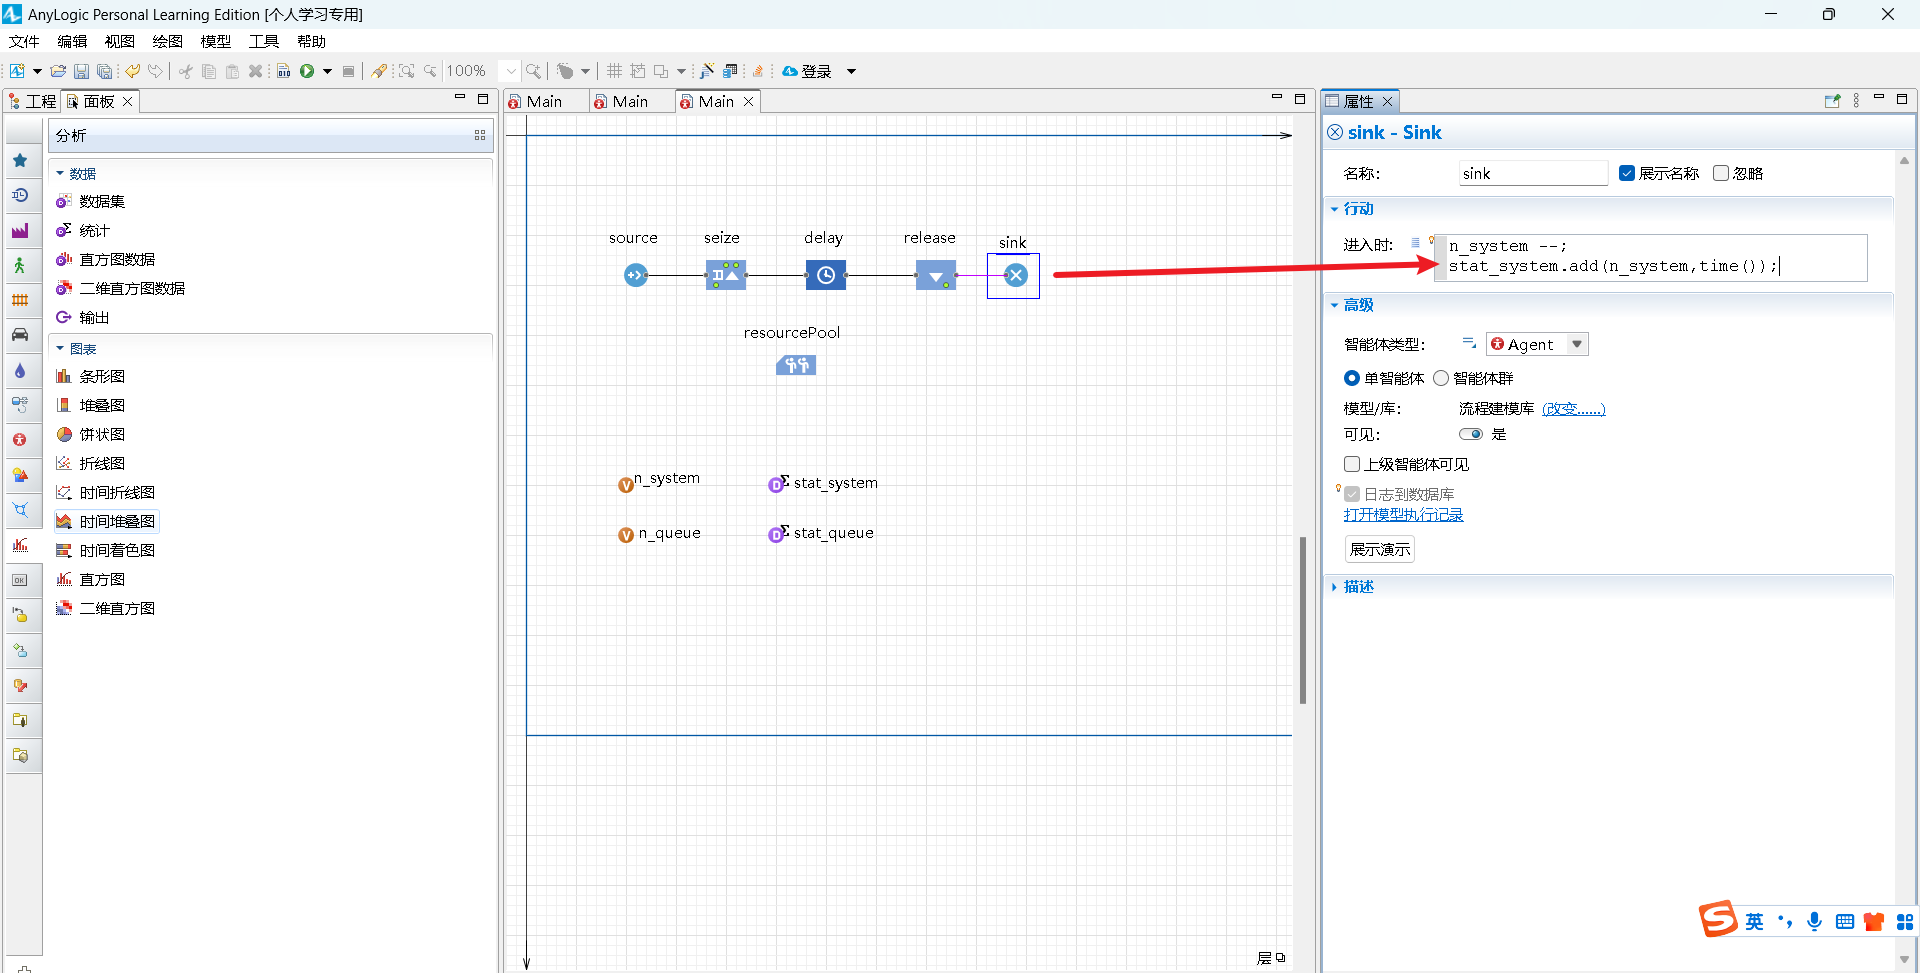Click the canvas vertical scrollbar thumb
1920x973 pixels.
[1303, 620]
